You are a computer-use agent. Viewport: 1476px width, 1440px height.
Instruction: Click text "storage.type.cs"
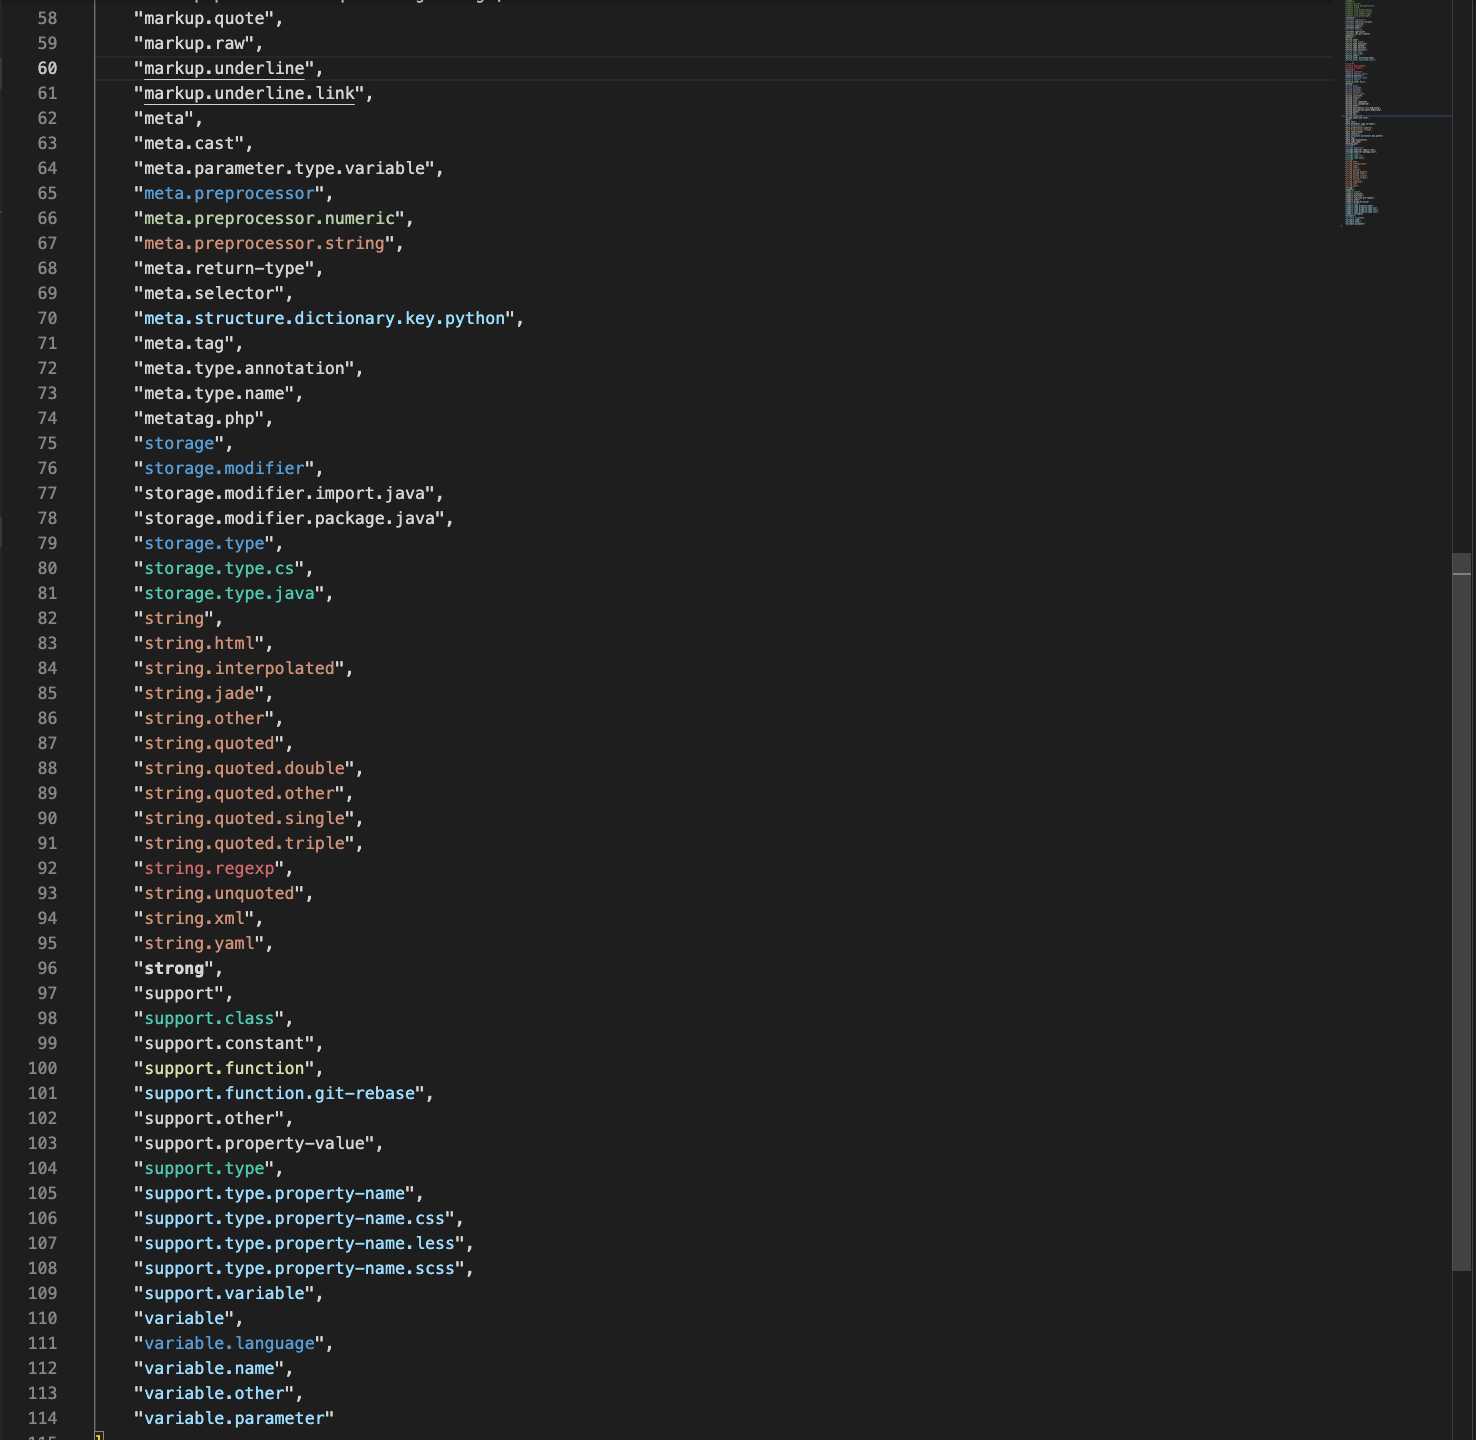(x=220, y=568)
